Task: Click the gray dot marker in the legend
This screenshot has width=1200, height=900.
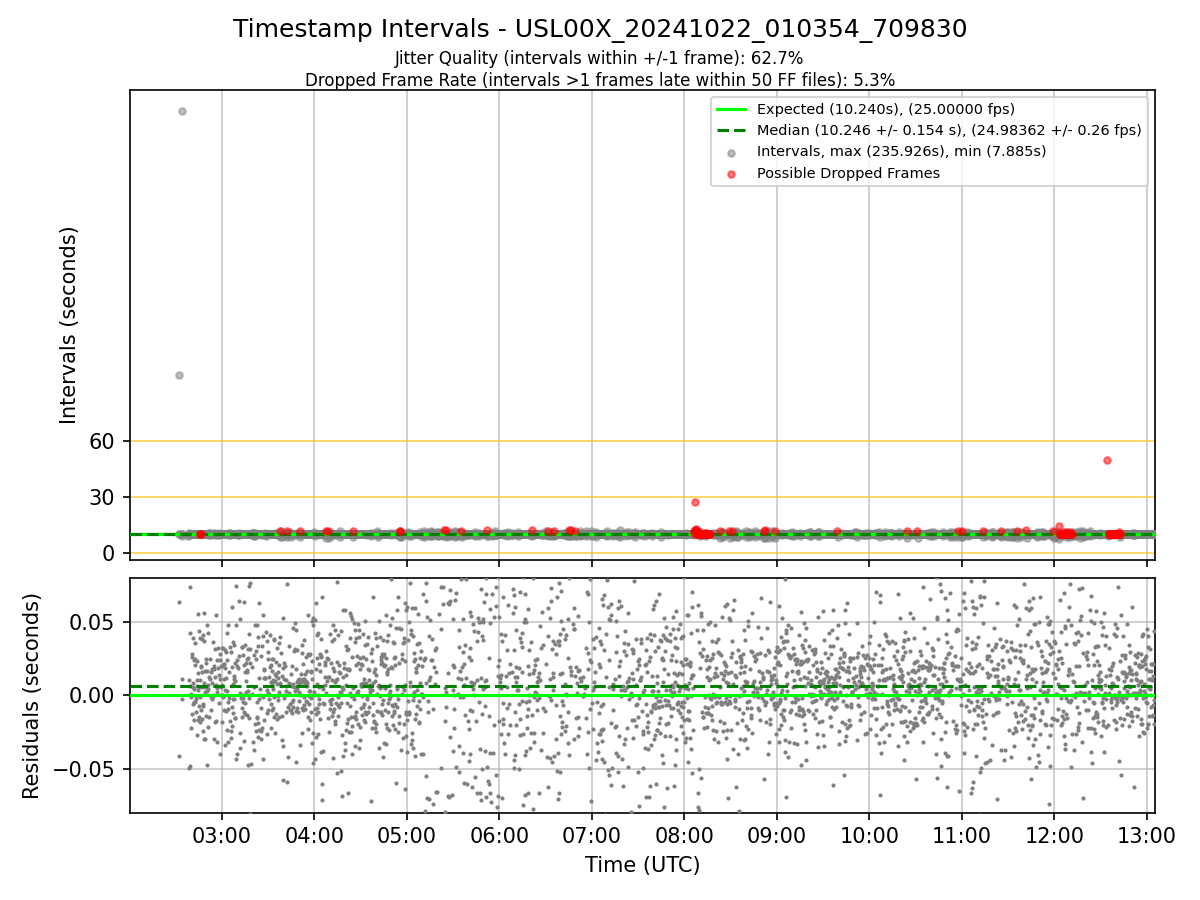Action: tap(731, 153)
